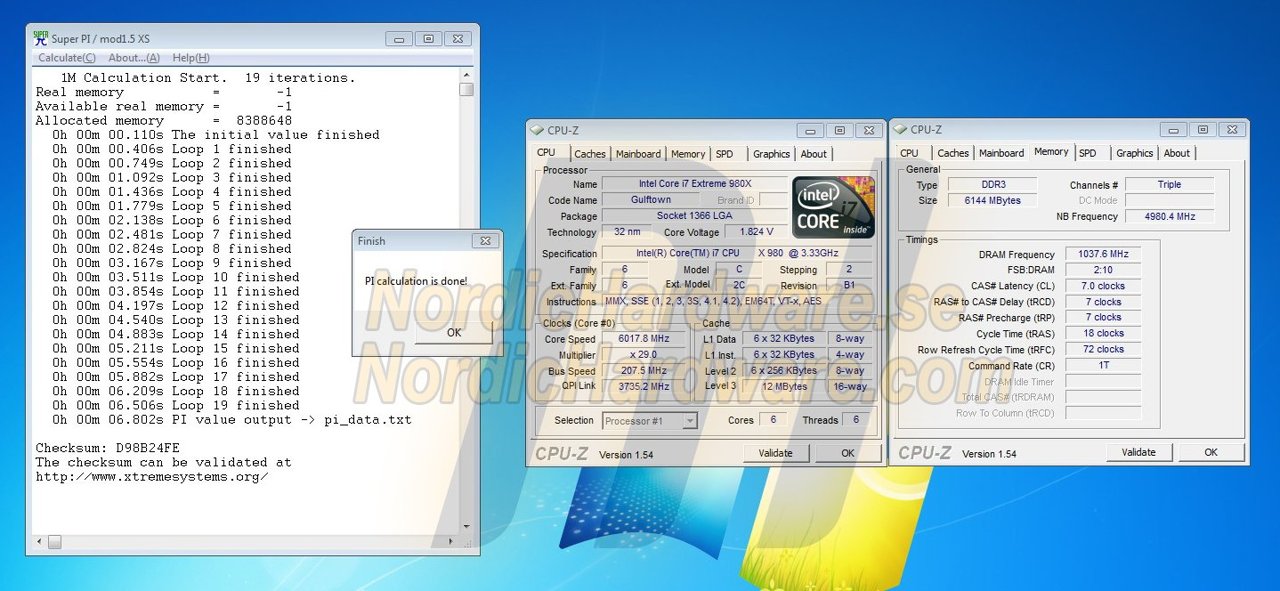The width and height of the screenshot is (1280, 591).
Task: Switch to Memory tab in left CPU-Z window
Action: pos(688,154)
